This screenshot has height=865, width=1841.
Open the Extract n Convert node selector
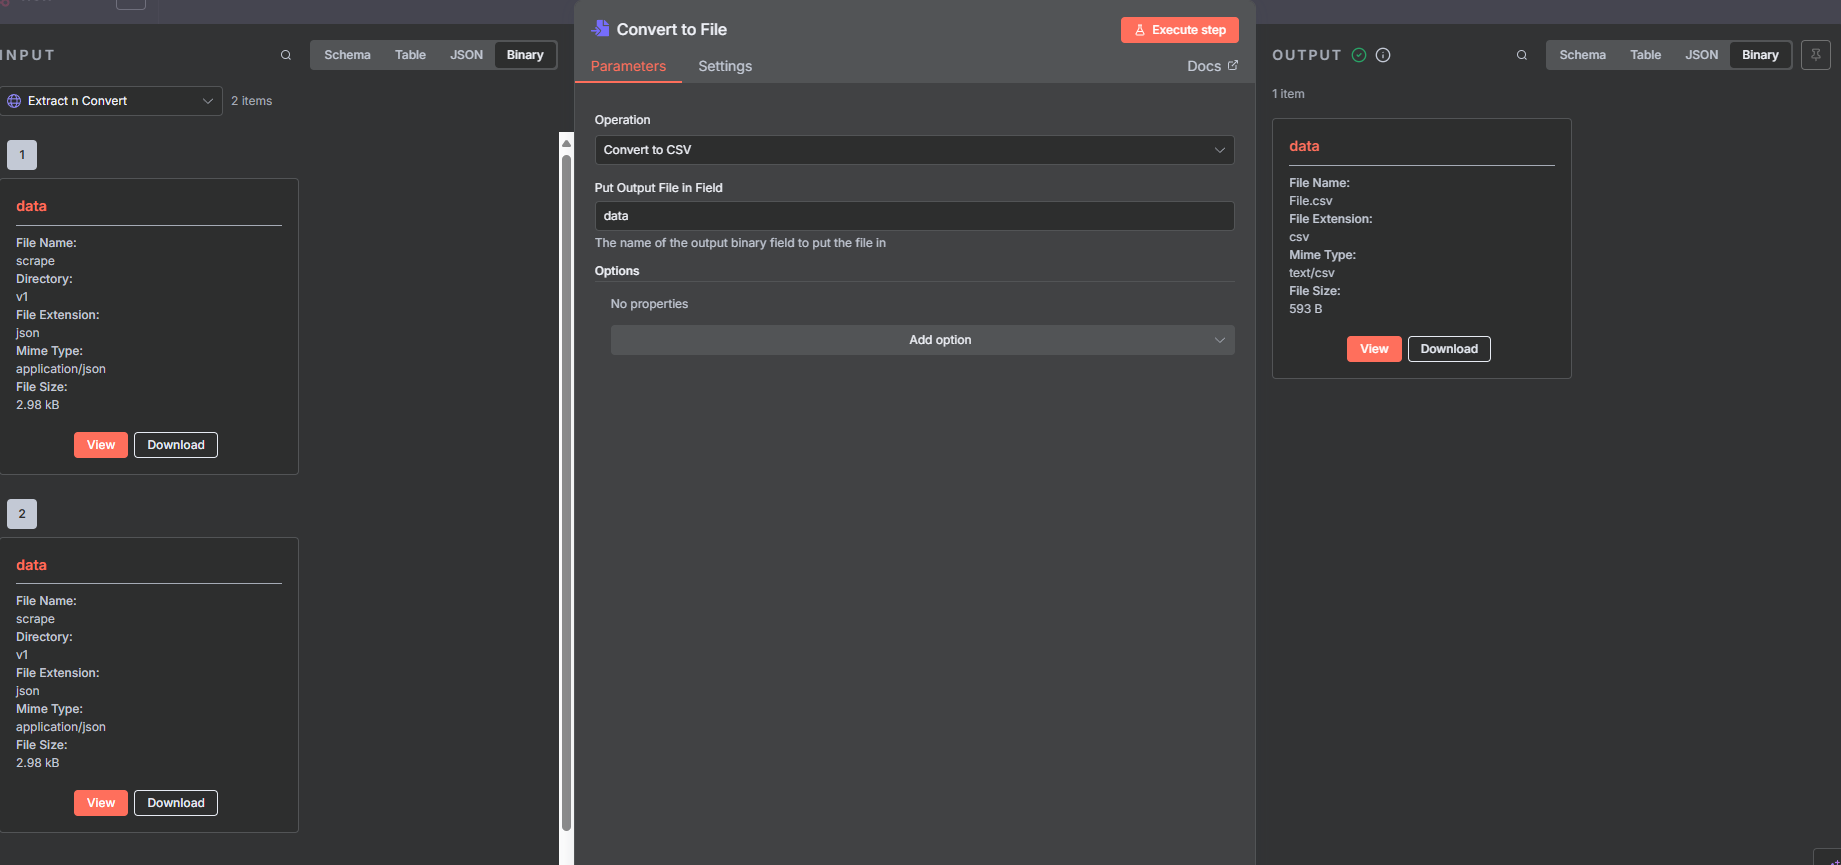(x=111, y=101)
